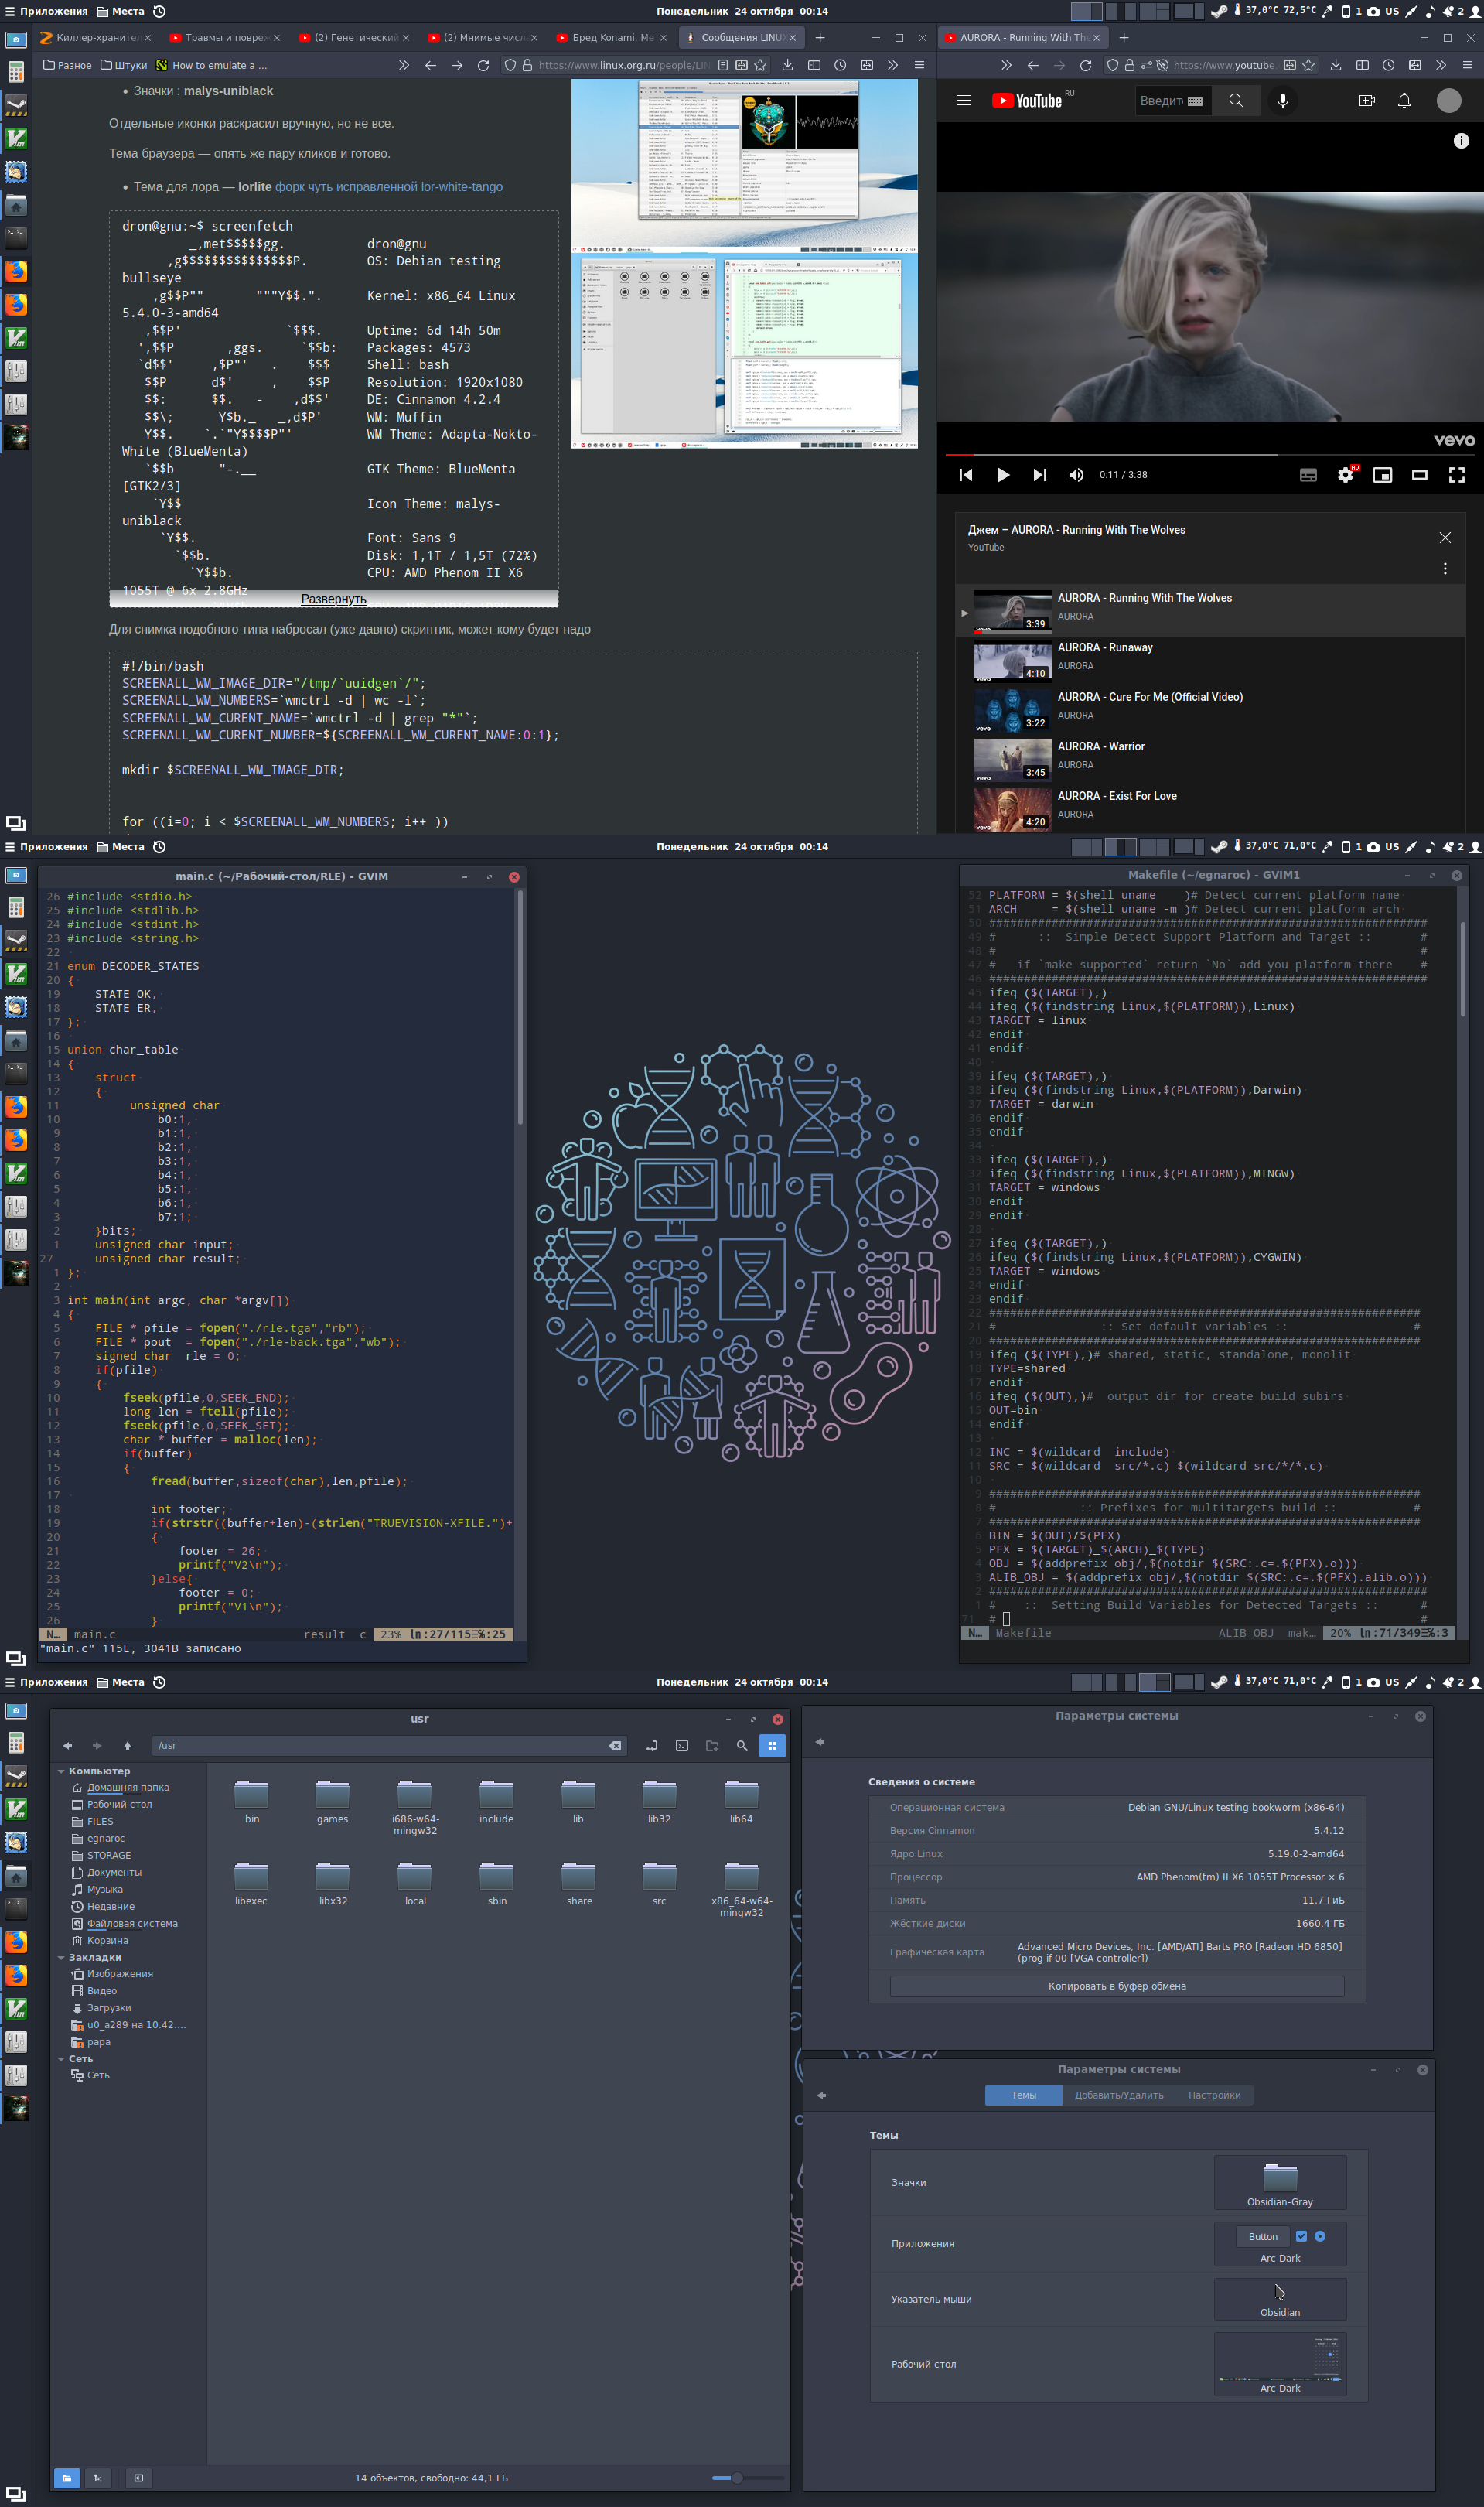Open YouTube player settings gear
This screenshot has height=2507, width=1484.
pyautogui.click(x=1345, y=475)
